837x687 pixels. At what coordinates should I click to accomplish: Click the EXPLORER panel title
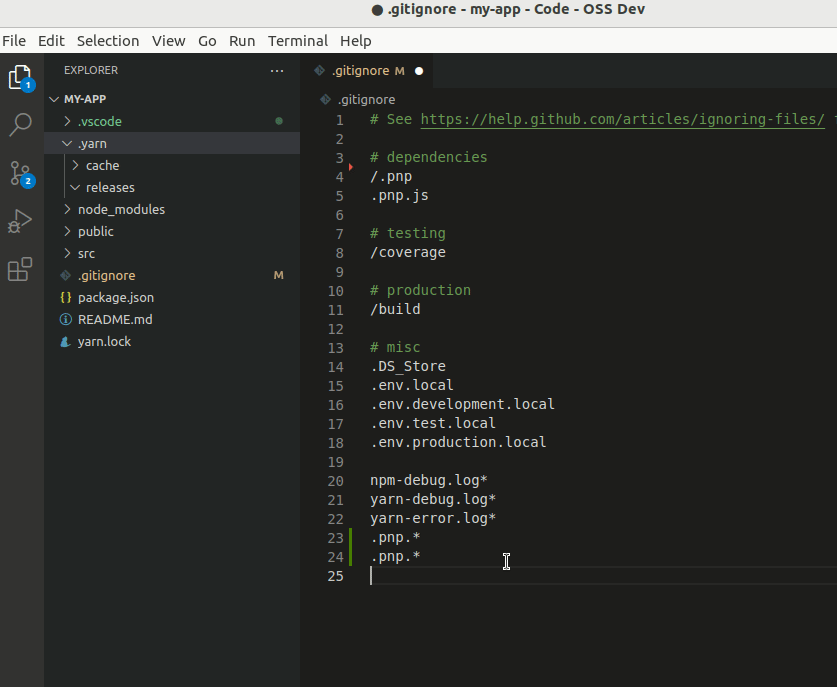(x=91, y=70)
